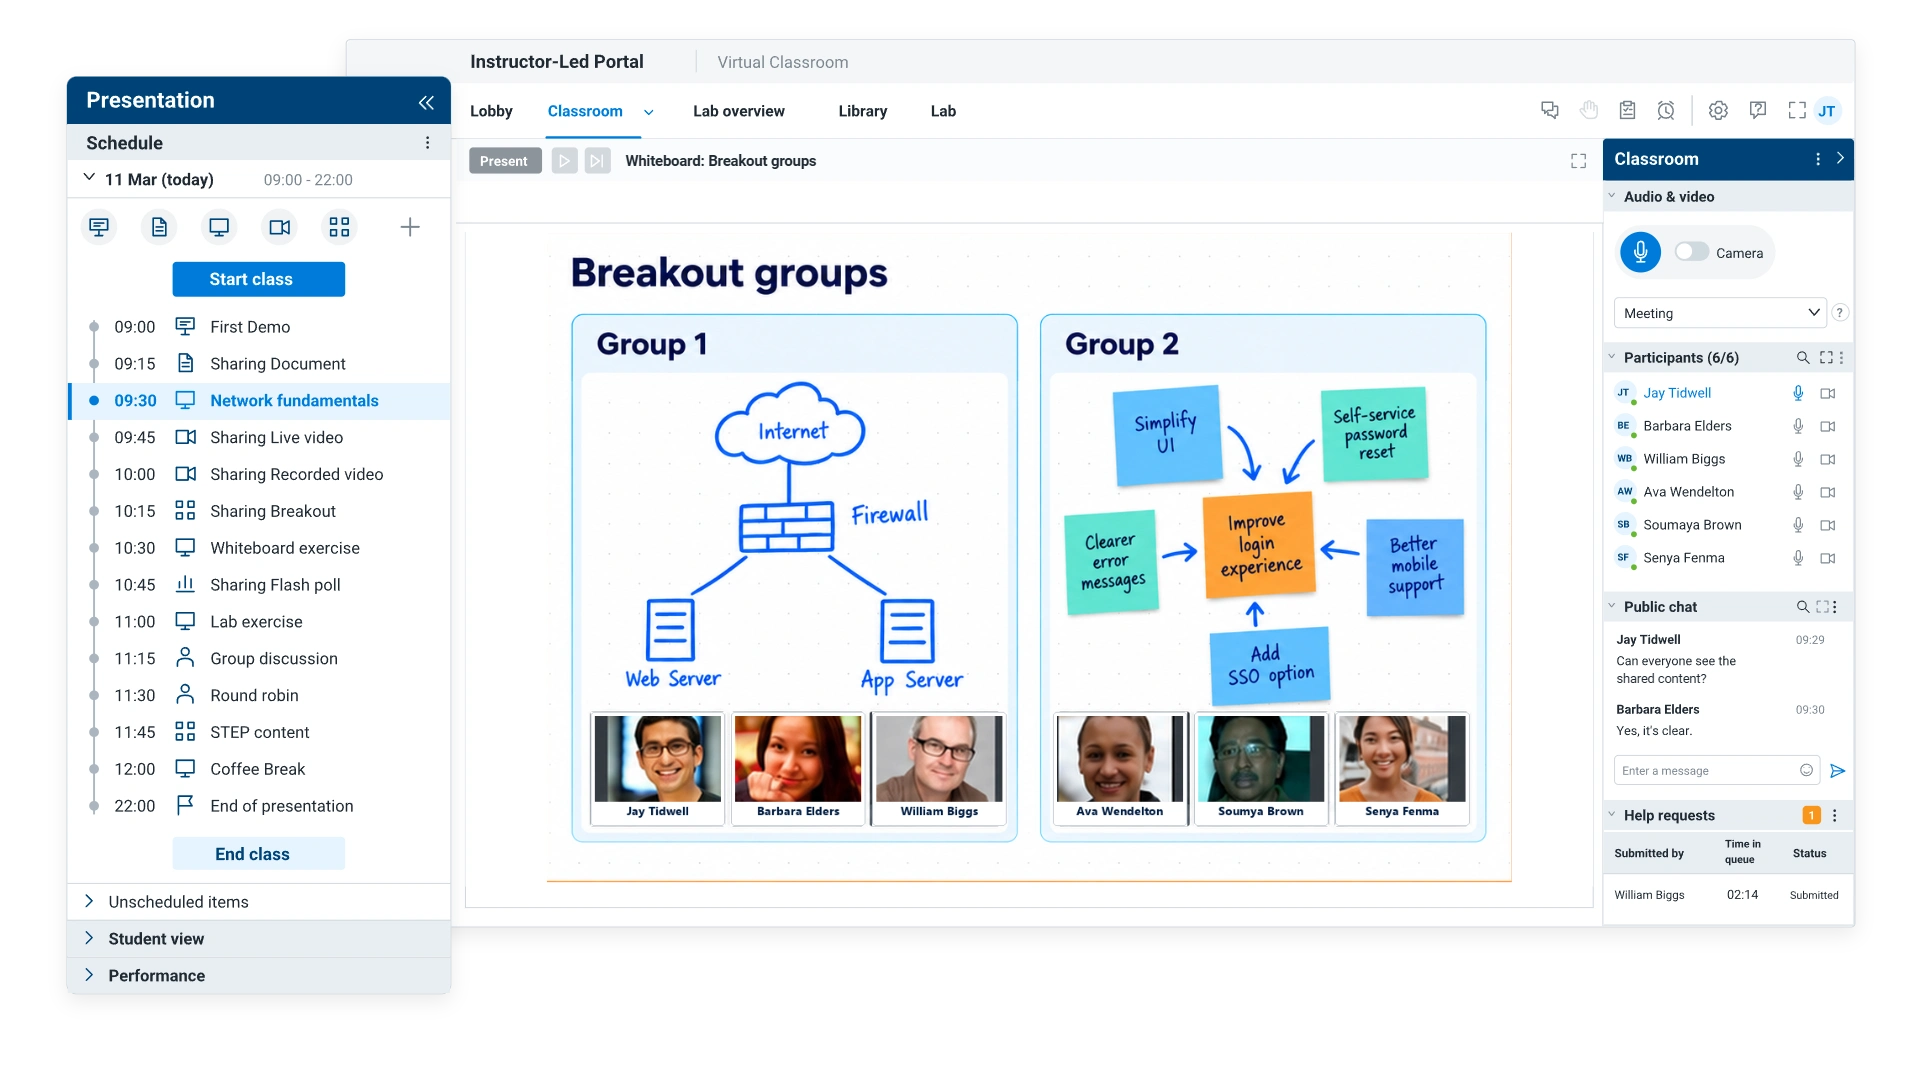The image size is (1920, 1080).
Task: Search the Public chat
Action: [1803, 607]
